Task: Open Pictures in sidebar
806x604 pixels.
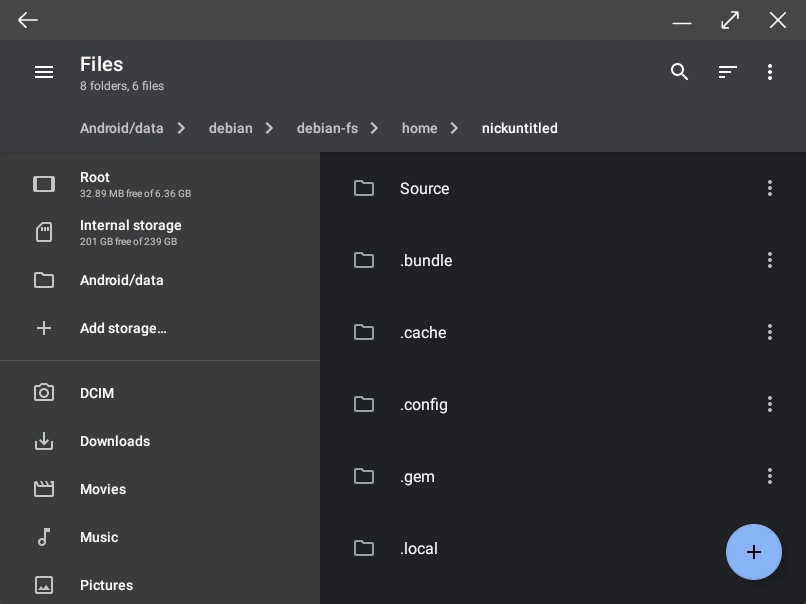Action: pyautogui.click(x=160, y=585)
